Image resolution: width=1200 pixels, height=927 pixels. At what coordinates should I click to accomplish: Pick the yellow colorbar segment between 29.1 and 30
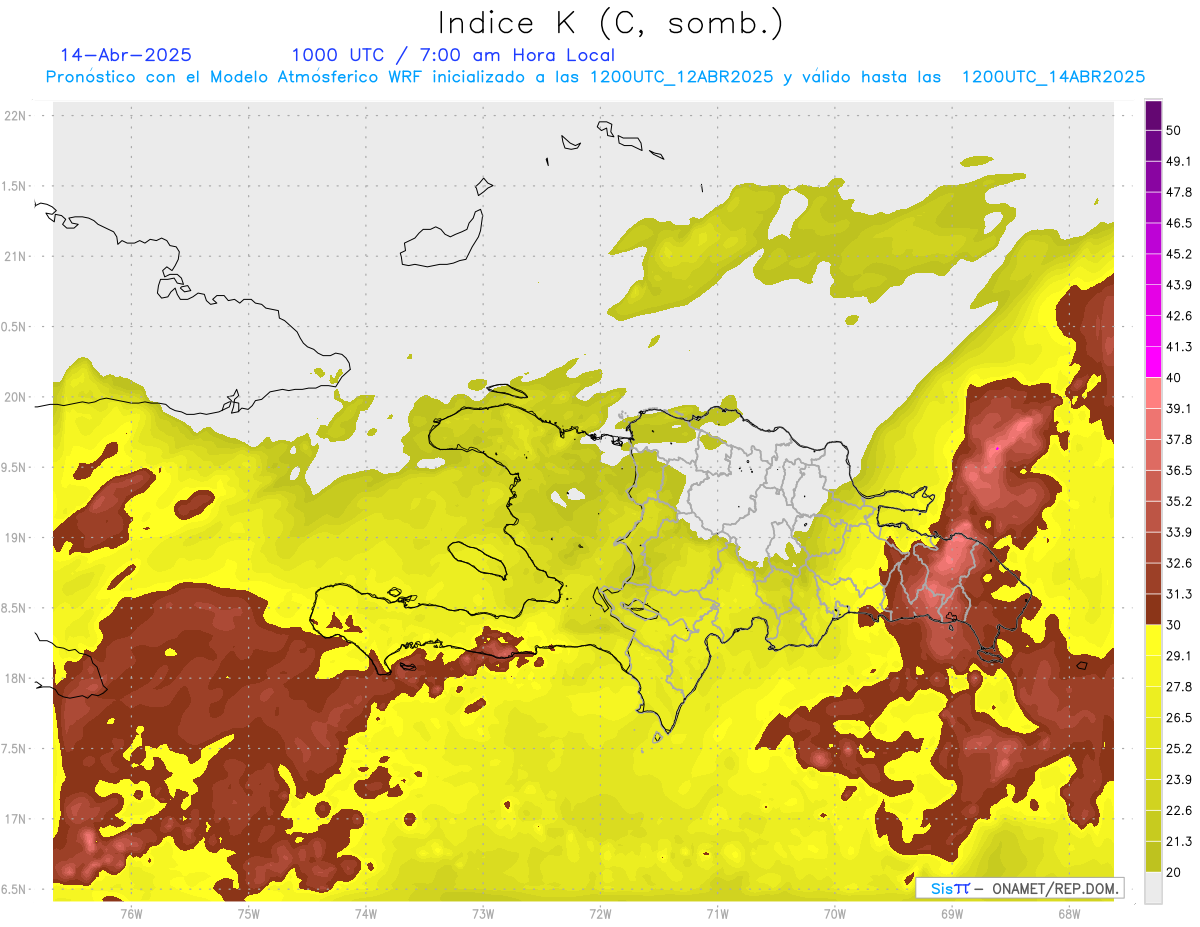point(1153,641)
